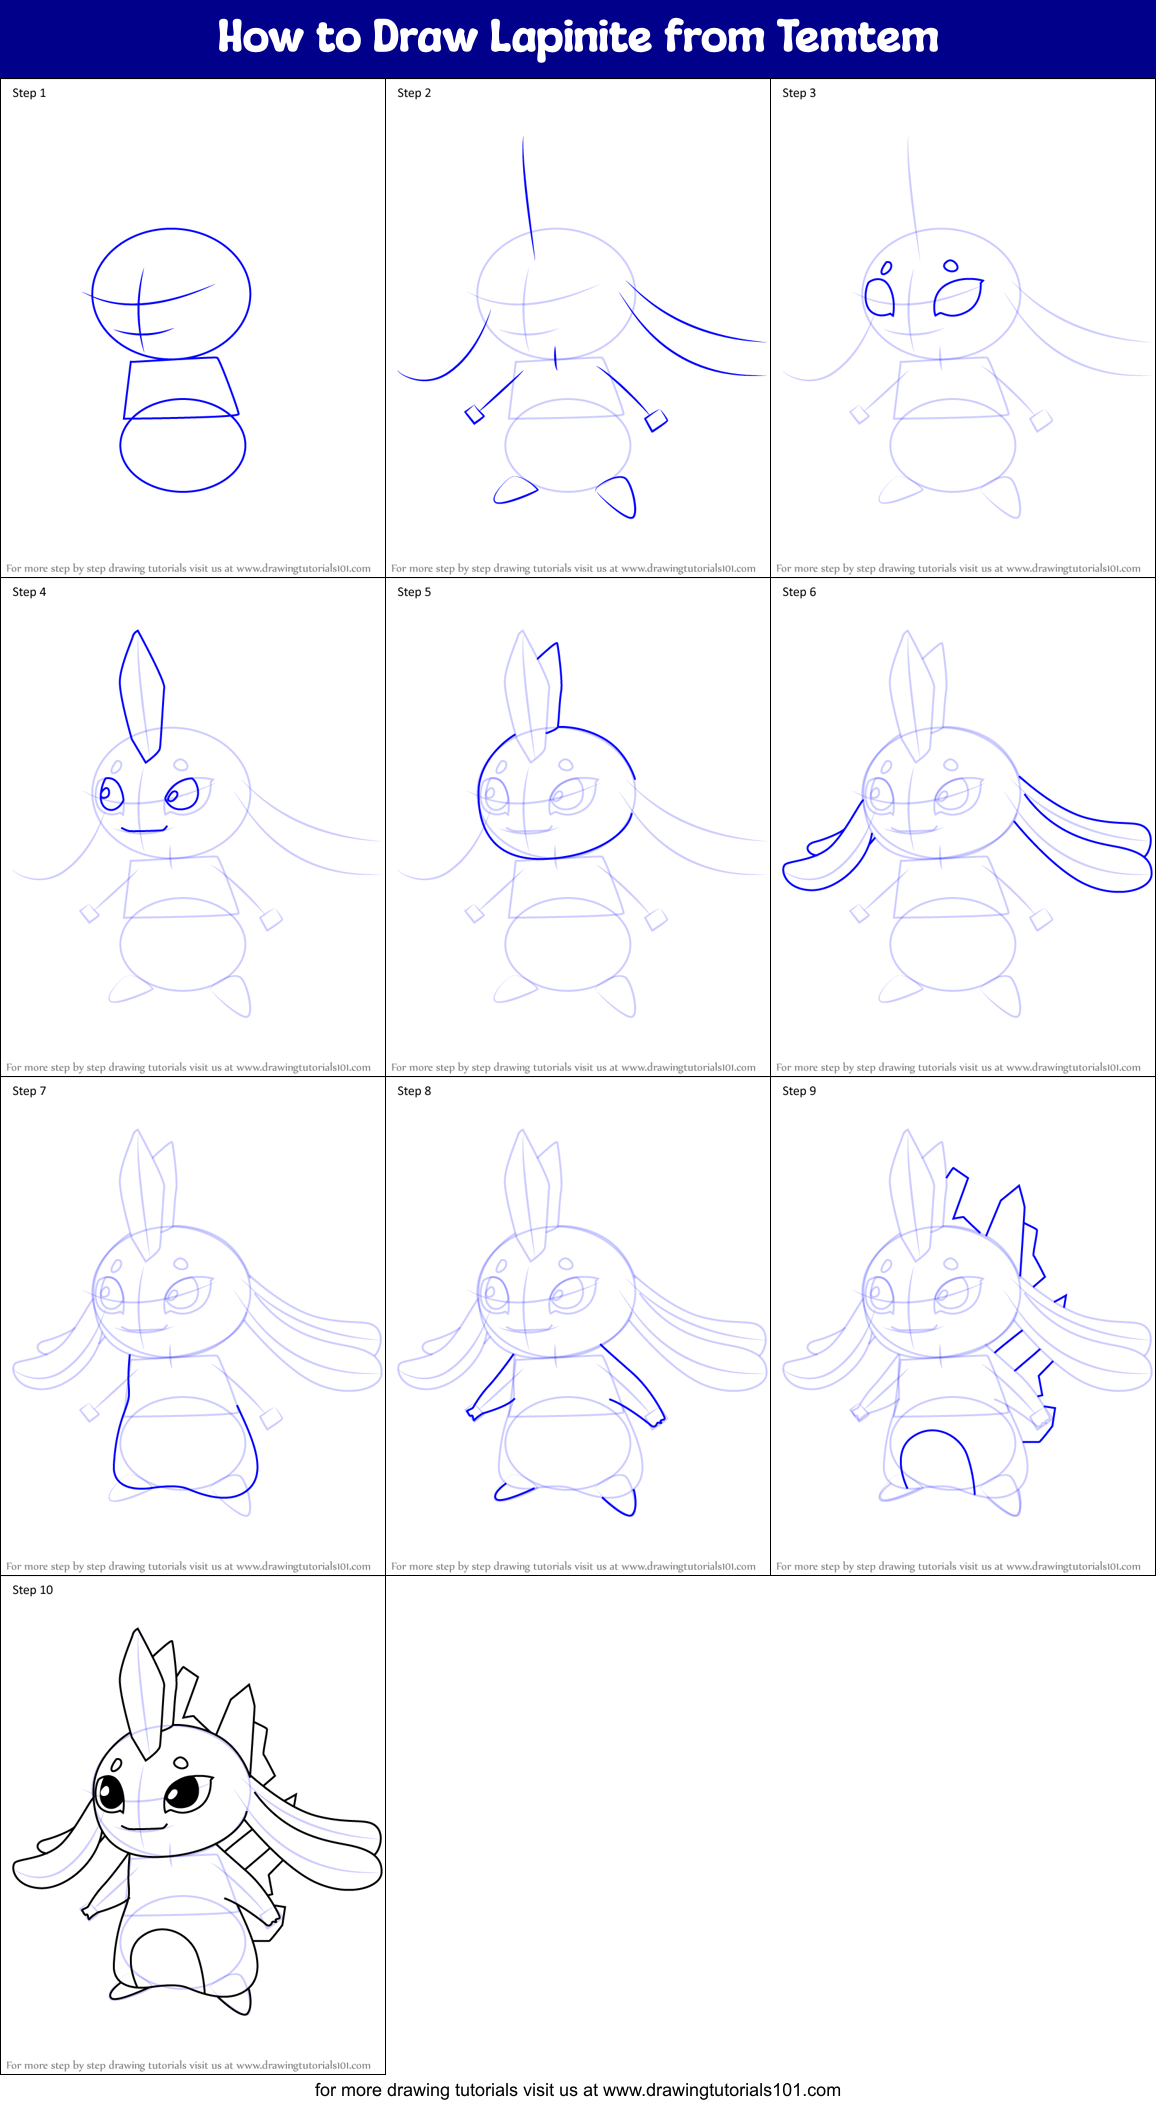Click the 'Step 10' label
This screenshot has height=2105, width=1156.
tap(33, 1590)
